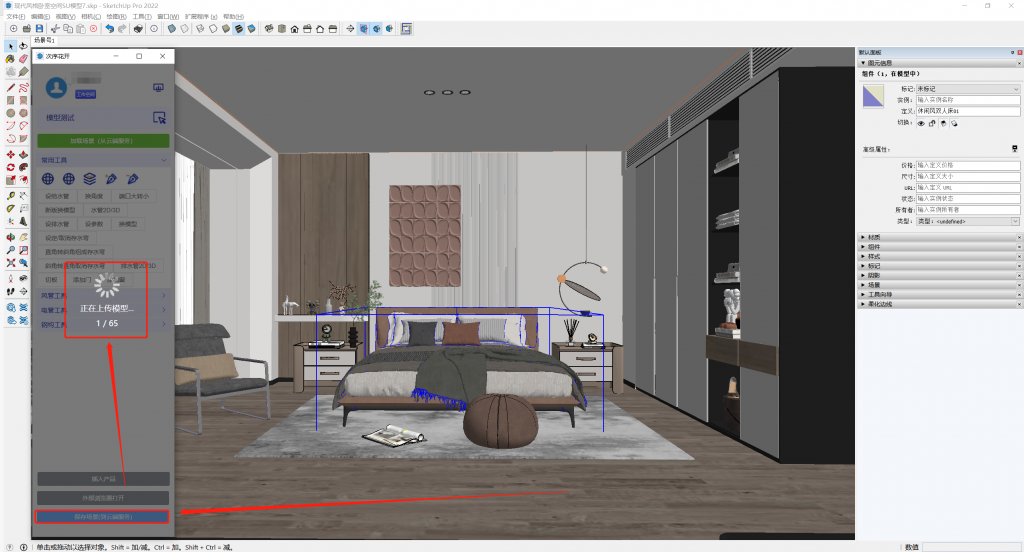1024x552 pixels.
Task: Toggle the receive shadows icon
Action: 943,123
